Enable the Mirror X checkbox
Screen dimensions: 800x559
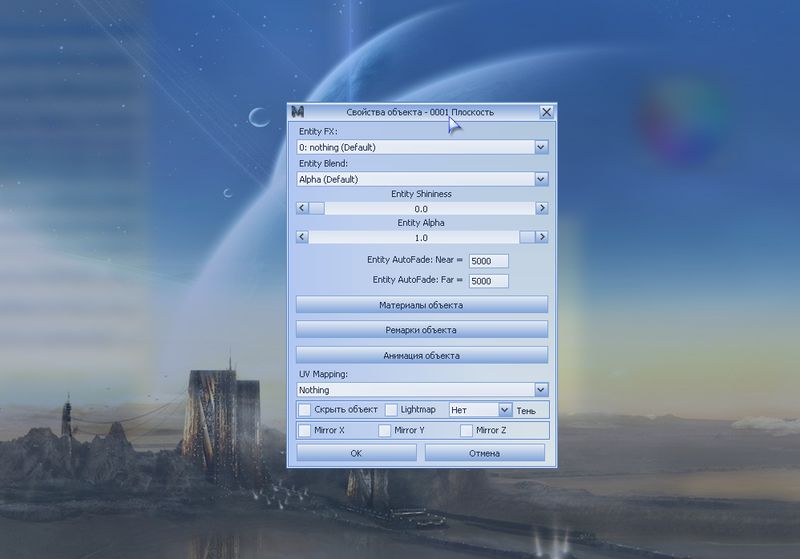[x=304, y=431]
